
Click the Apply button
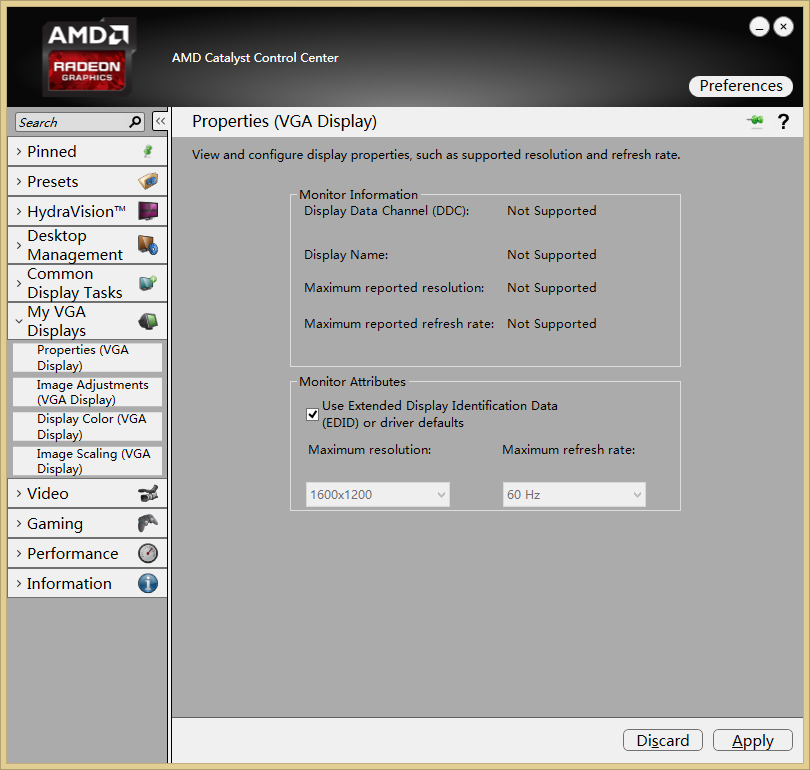point(753,740)
